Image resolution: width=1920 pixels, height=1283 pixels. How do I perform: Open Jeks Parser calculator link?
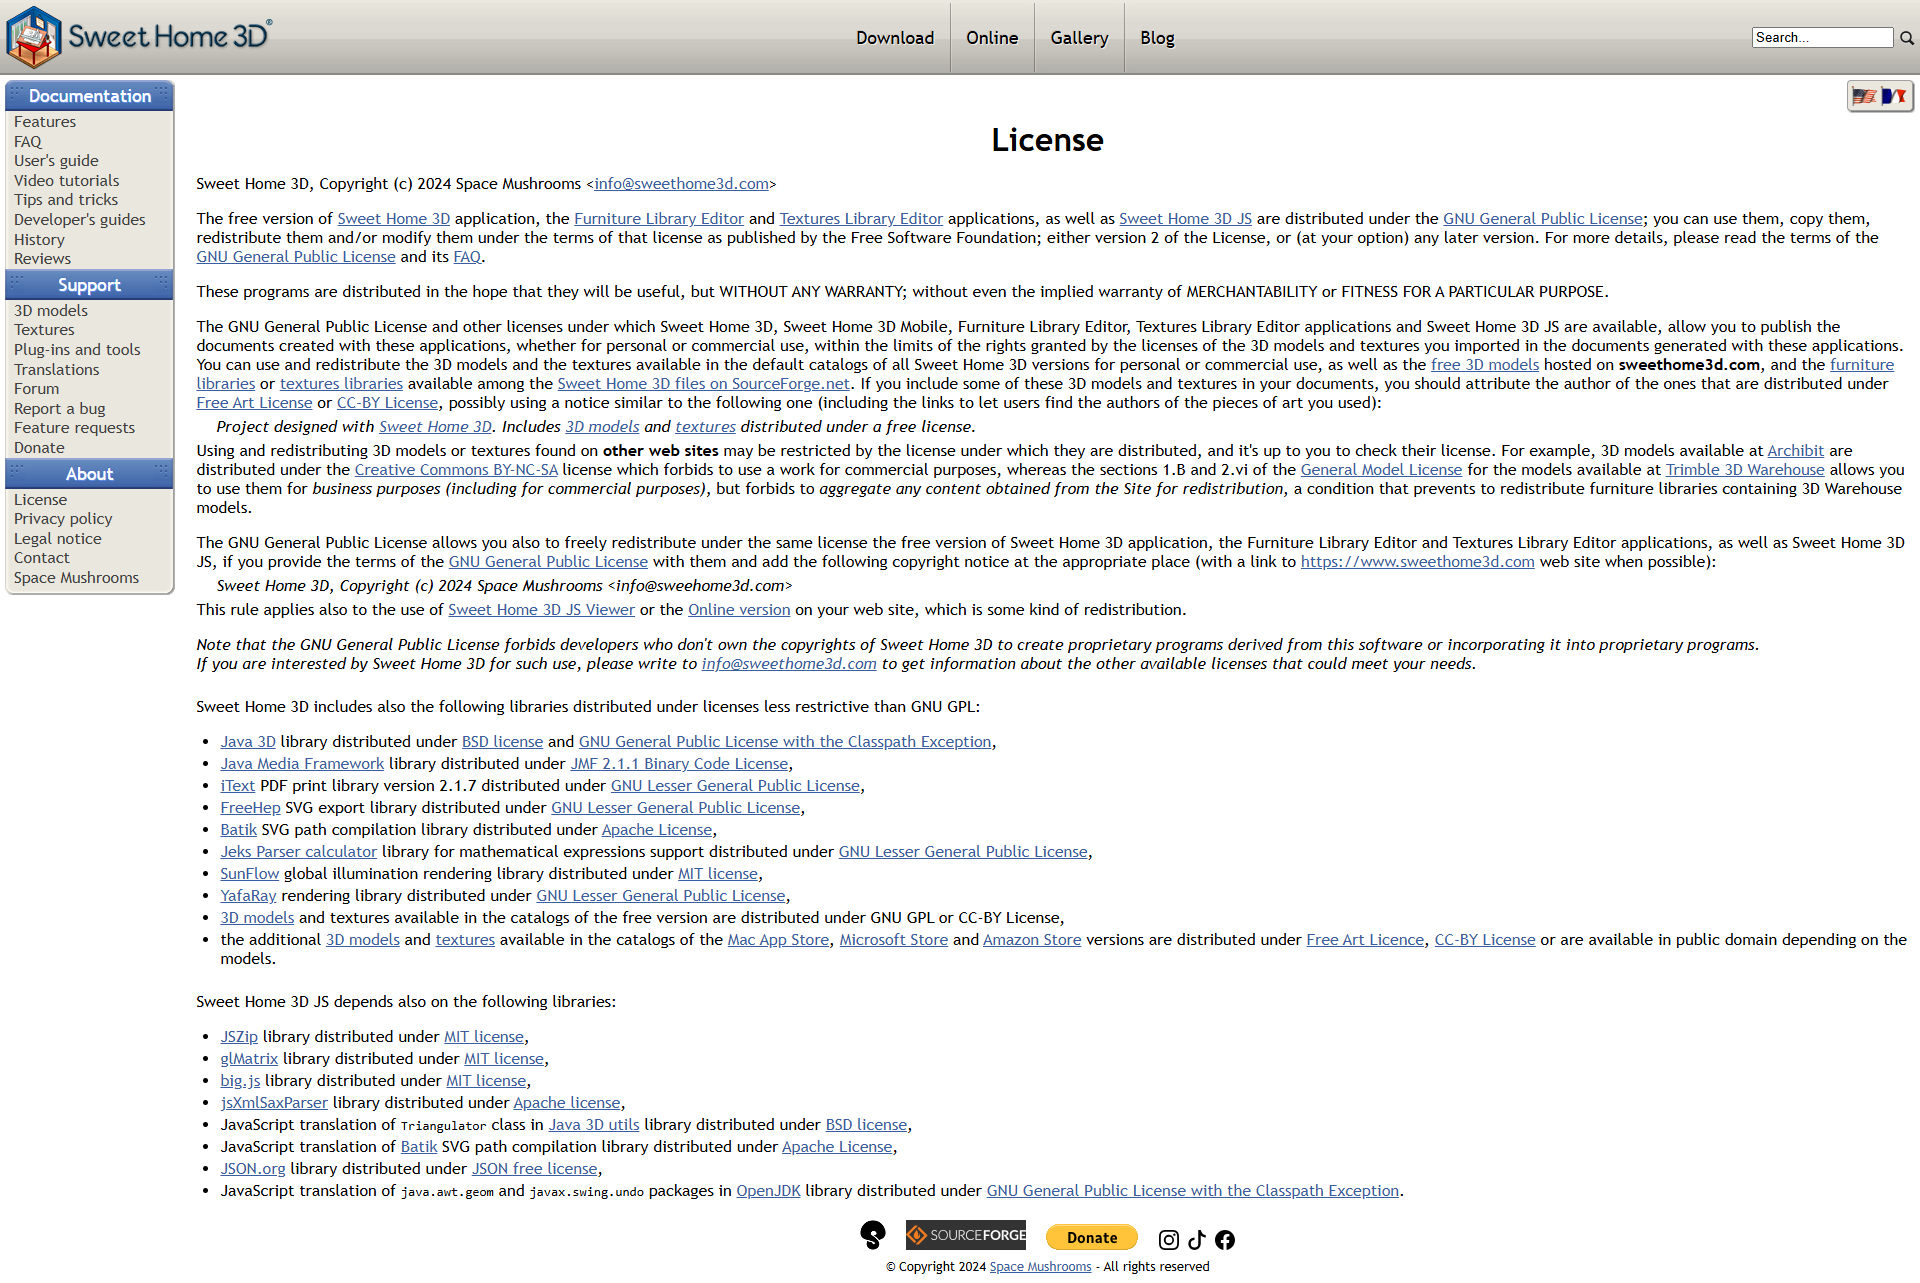coord(298,852)
